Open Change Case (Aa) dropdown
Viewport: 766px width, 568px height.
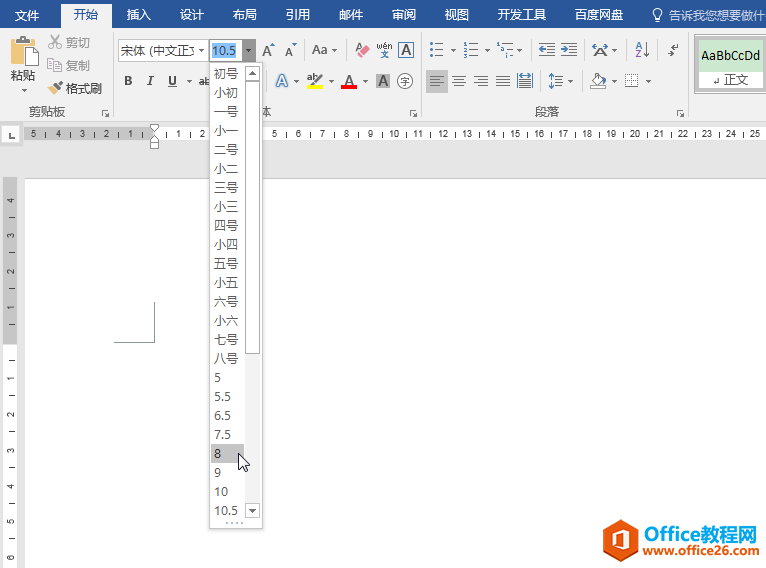324,50
